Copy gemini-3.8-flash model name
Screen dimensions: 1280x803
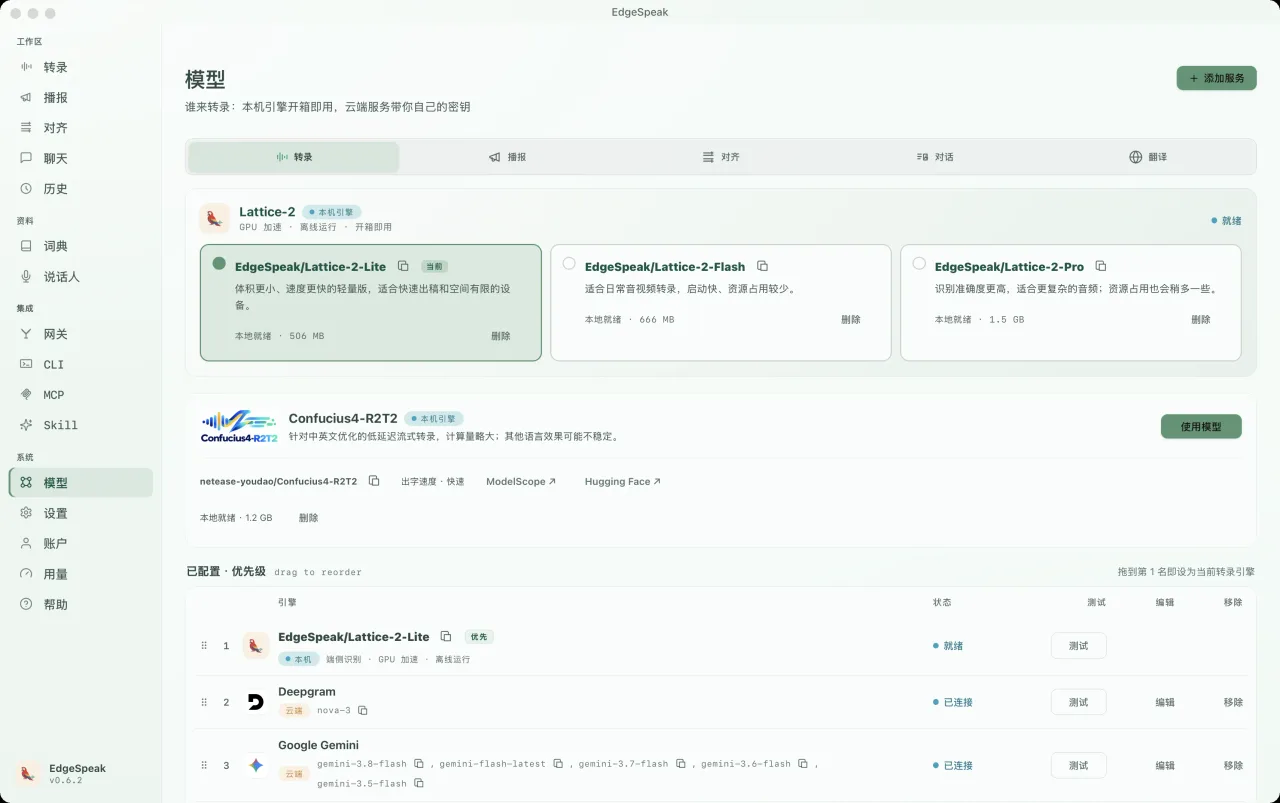tap(419, 764)
